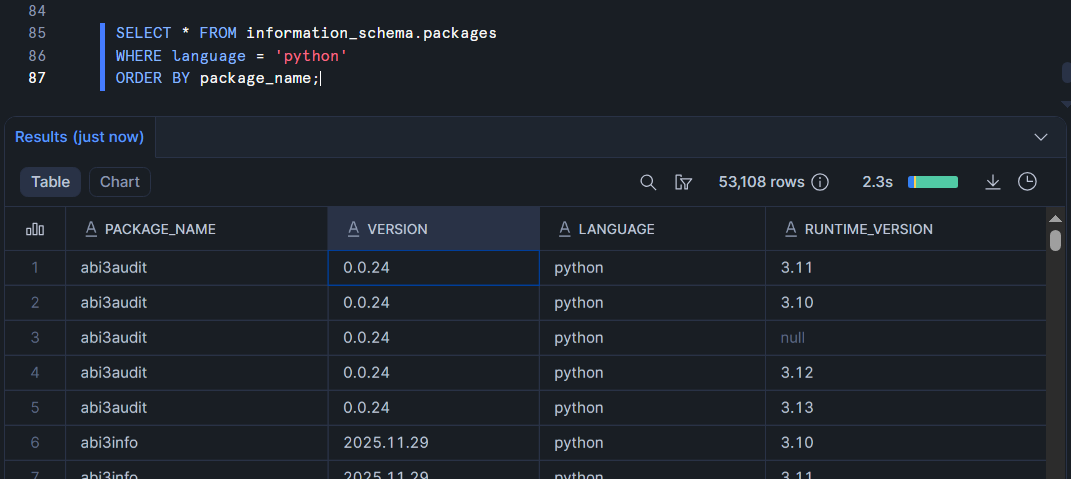The width and height of the screenshot is (1071, 479).
Task: Click the info icon beside 53,108 rows
Action: tap(820, 182)
